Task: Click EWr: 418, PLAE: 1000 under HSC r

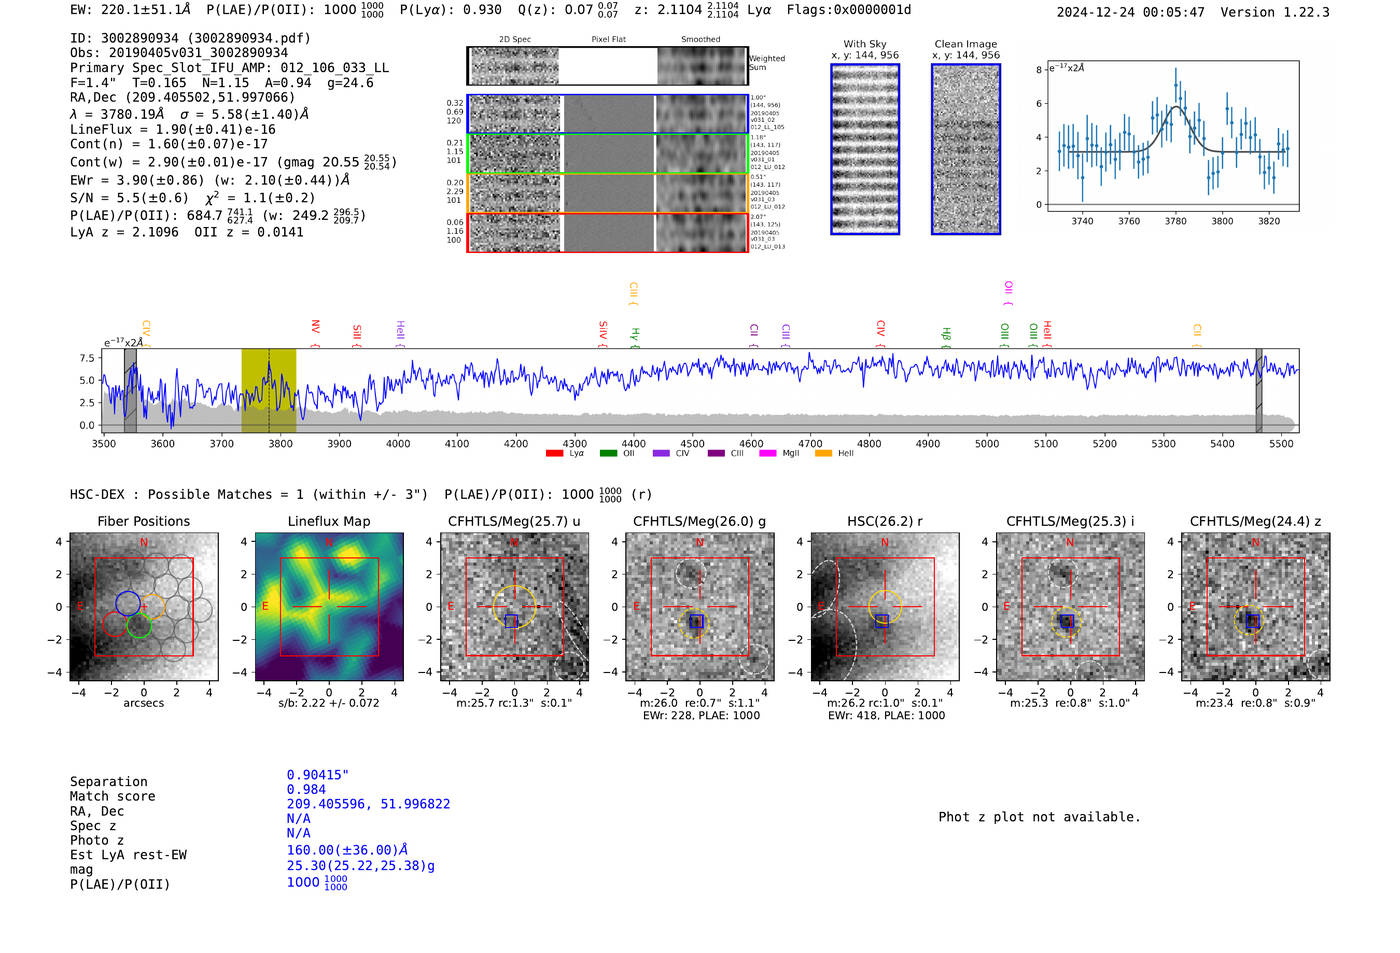Action: coord(886,715)
